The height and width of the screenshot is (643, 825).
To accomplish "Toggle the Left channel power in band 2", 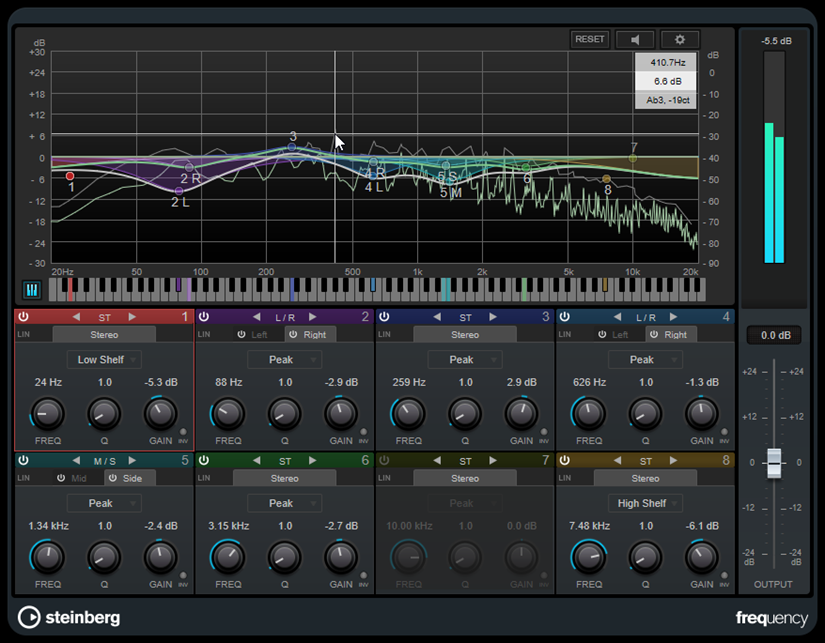I will (242, 335).
